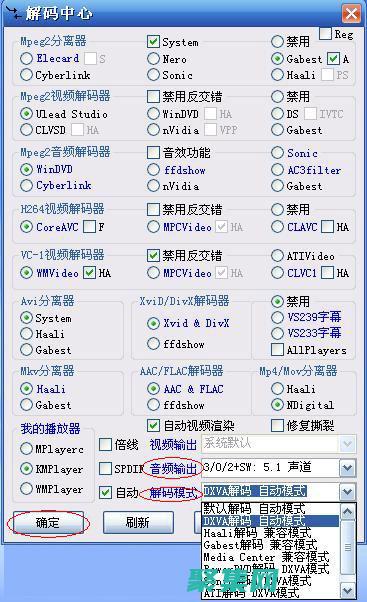Enable 音效功能 checkbox

(153, 152)
